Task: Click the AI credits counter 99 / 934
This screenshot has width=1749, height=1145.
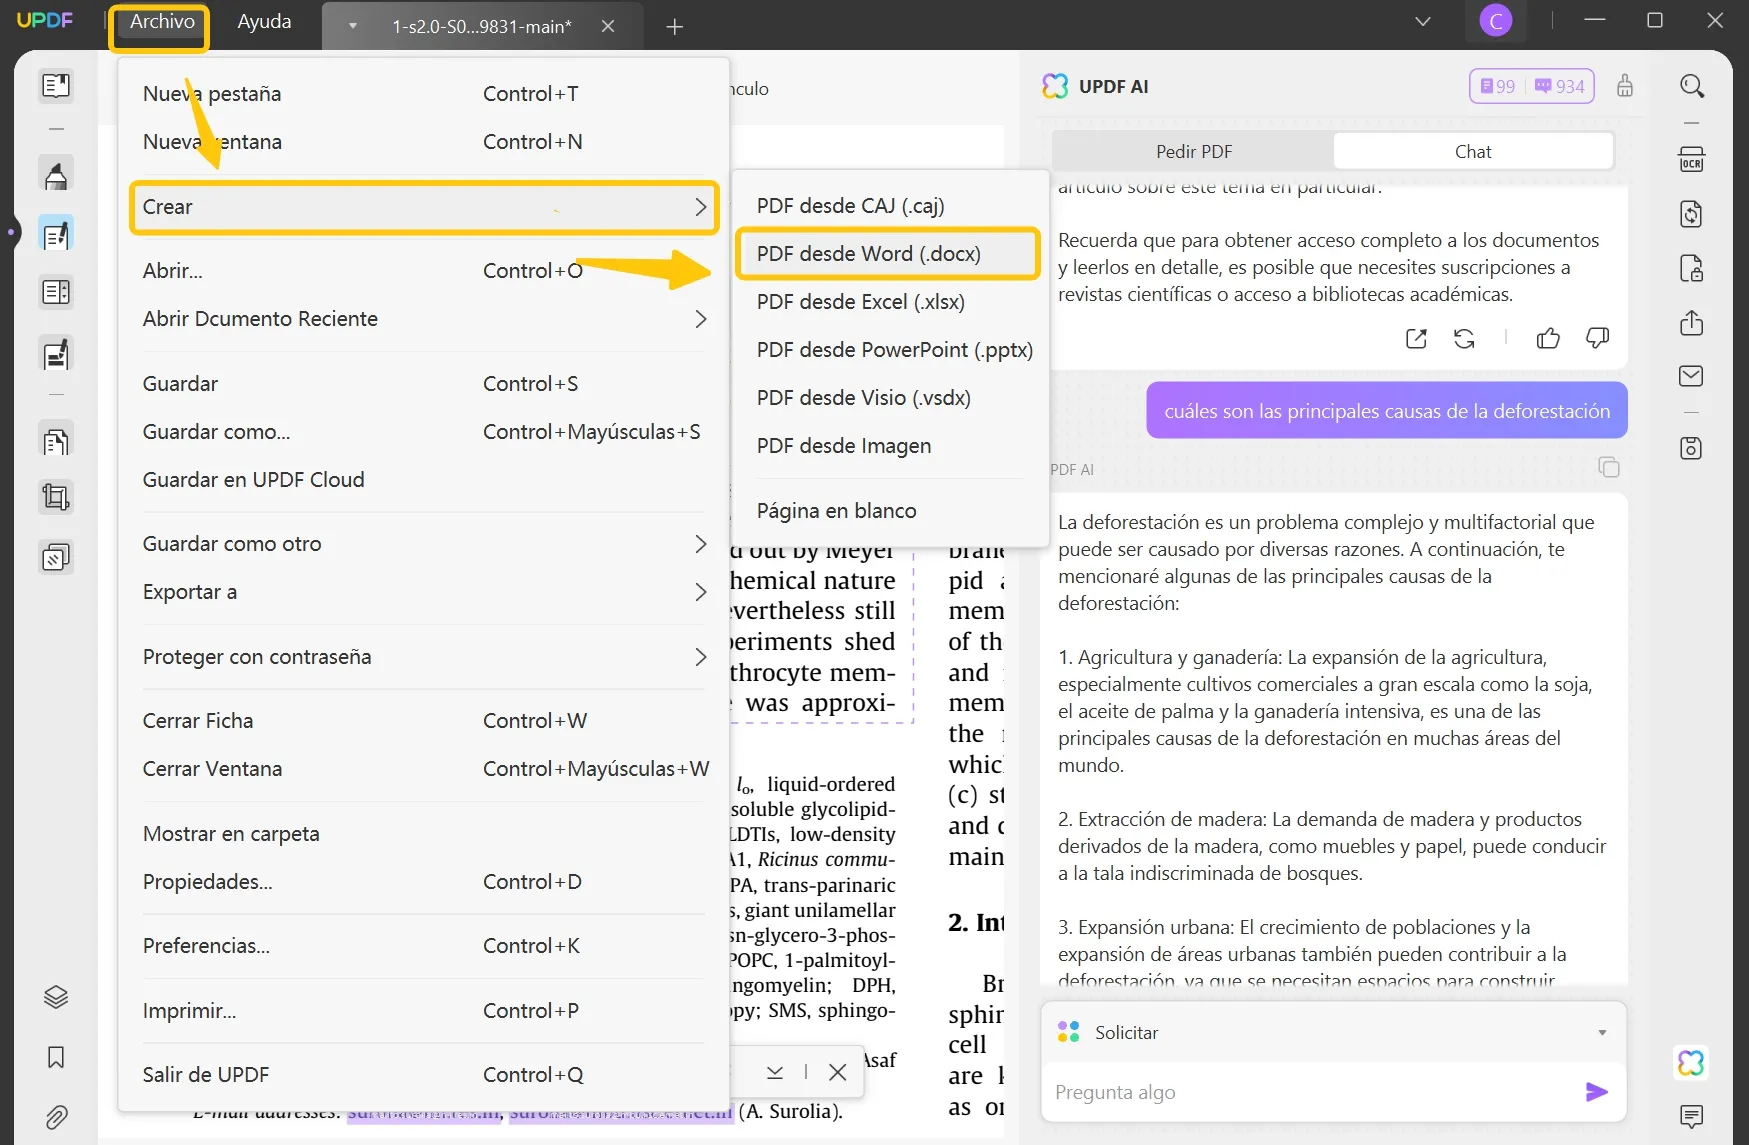Action: coord(1532,86)
